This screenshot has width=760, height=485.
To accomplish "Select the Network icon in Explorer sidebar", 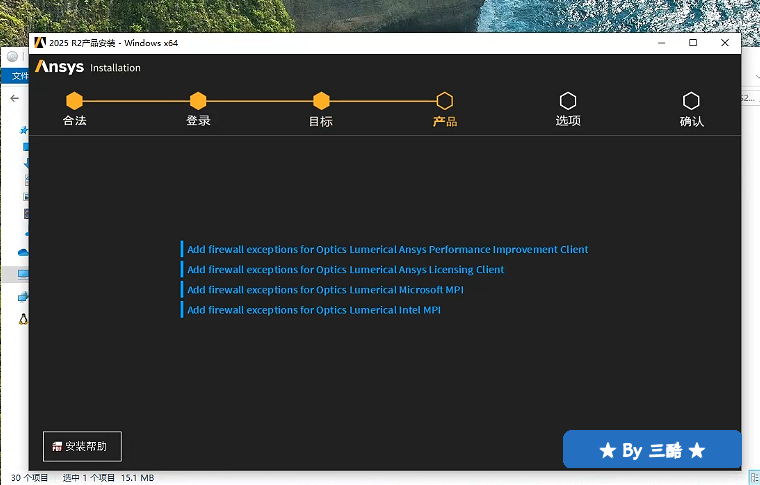I will click(23, 297).
